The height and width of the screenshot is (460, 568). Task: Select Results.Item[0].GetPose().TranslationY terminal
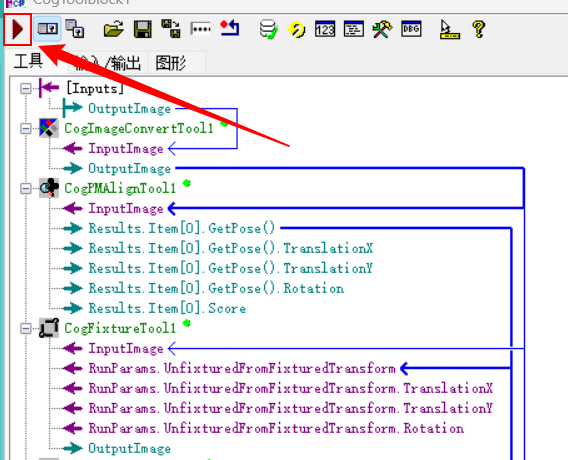231,268
